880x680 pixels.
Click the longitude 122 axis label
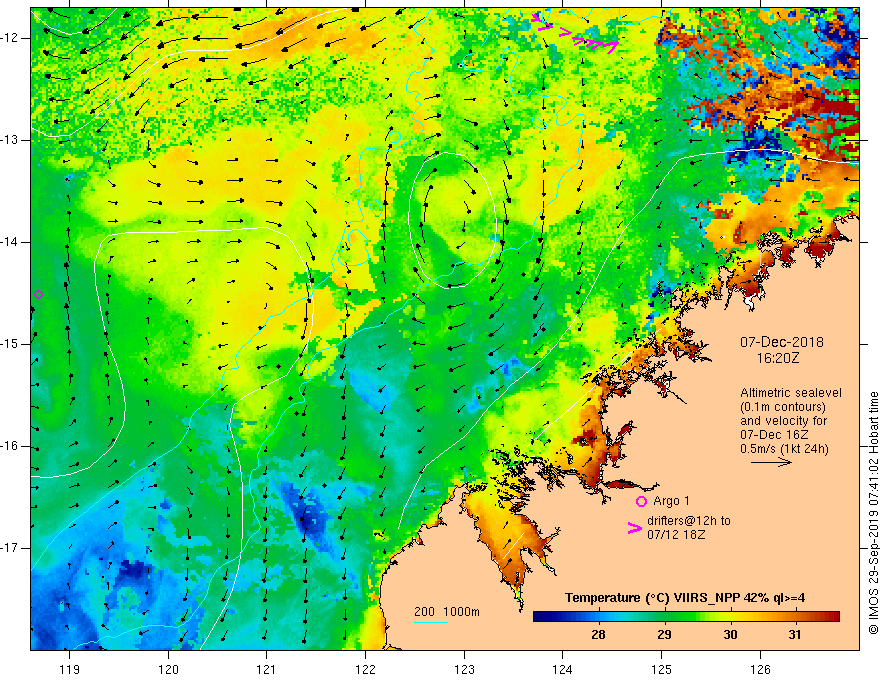[365, 669]
